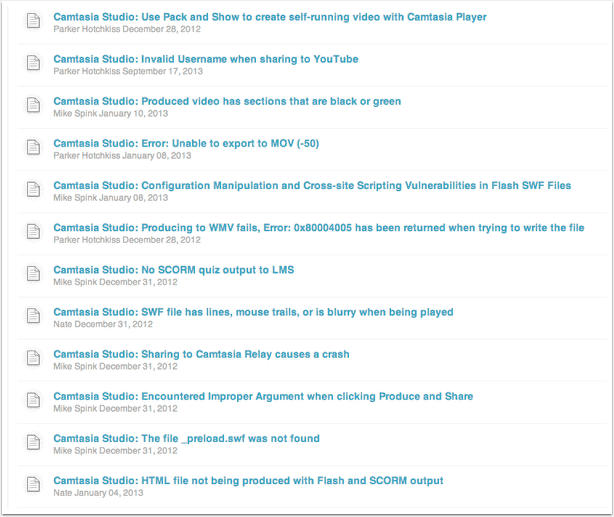Image resolution: width=614 pixels, height=517 pixels.
Task: Click document icon beside Invalid Username article
Action: (33, 63)
